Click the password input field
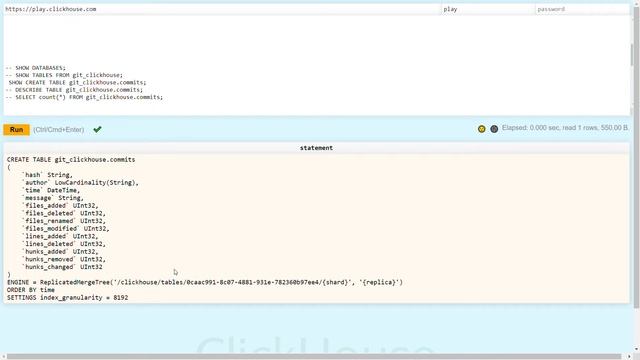 pos(582,9)
